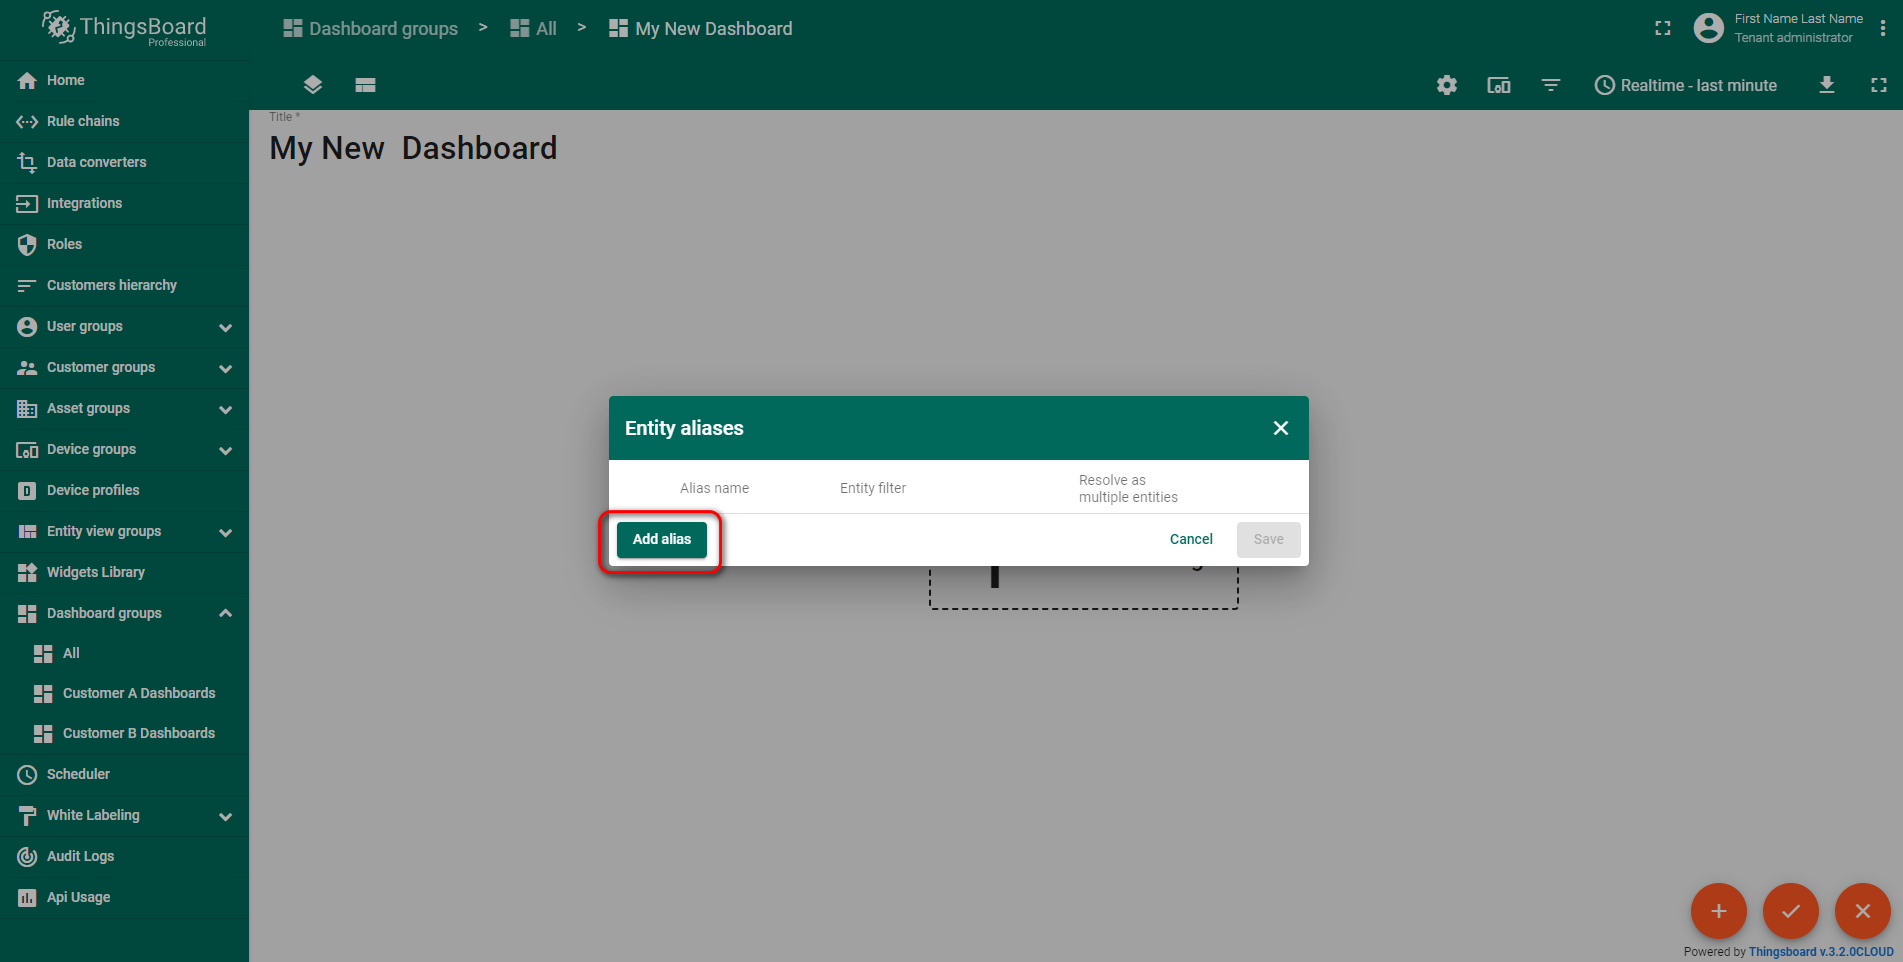Expand White Labeling chevron

[226, 816]
